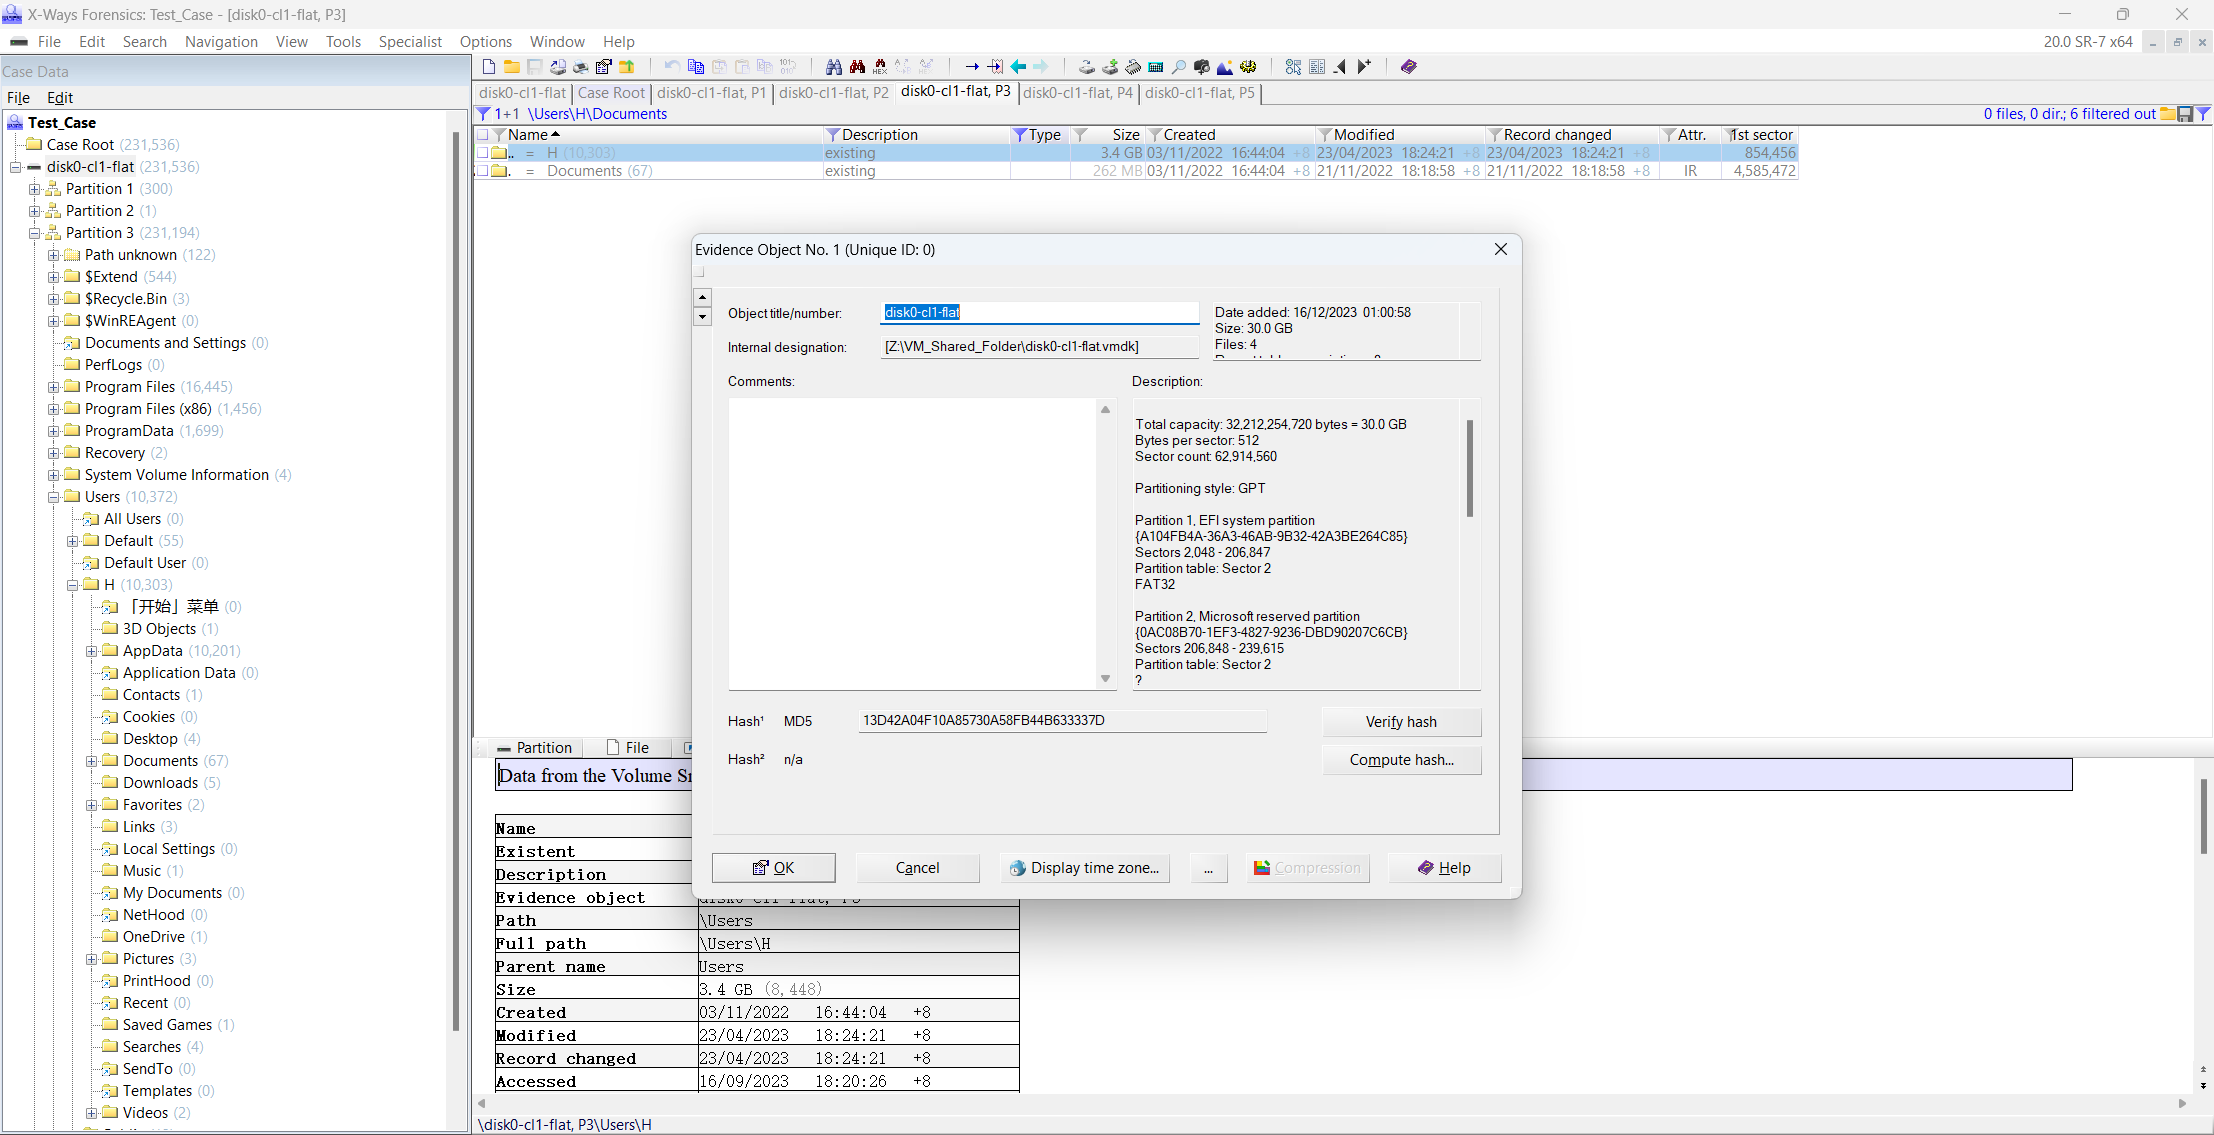Click the Properties toolbar icon
The width and height of the screenshot is (2214, 1135).
pos(604,67)
